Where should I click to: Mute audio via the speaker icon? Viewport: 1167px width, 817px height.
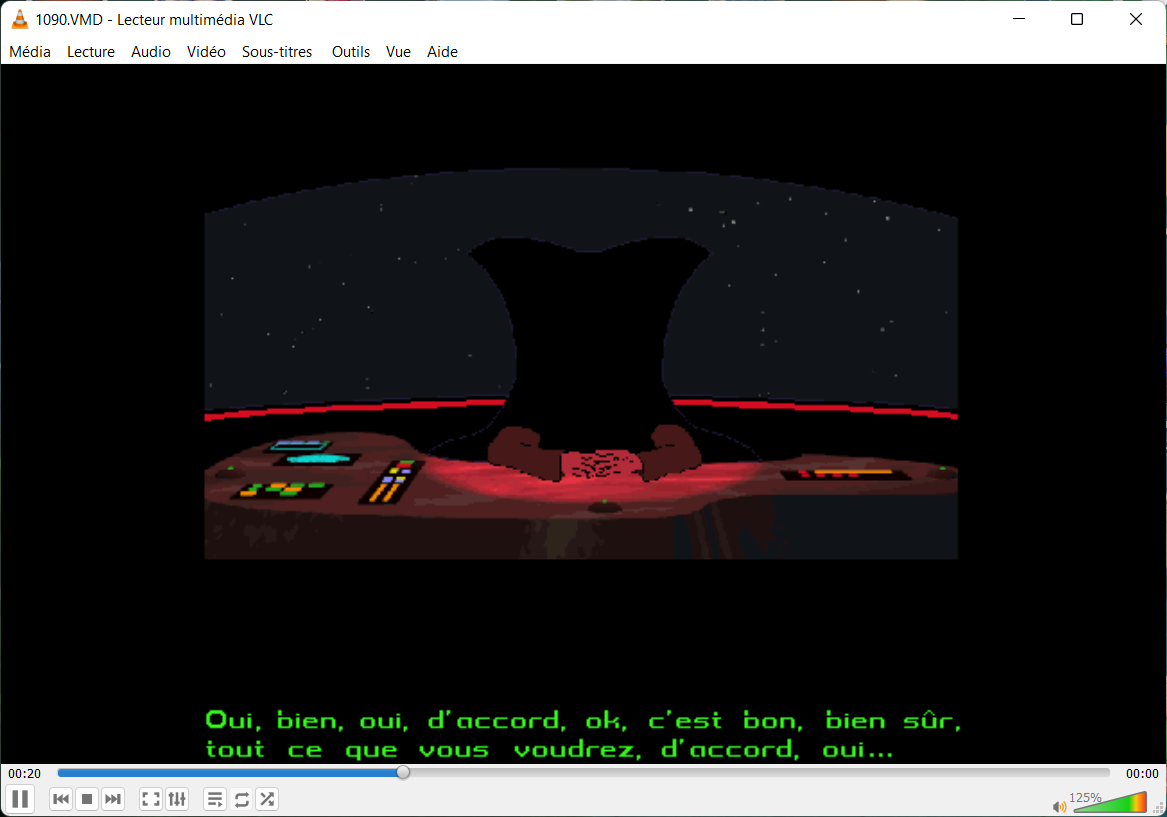[1059, 807]
